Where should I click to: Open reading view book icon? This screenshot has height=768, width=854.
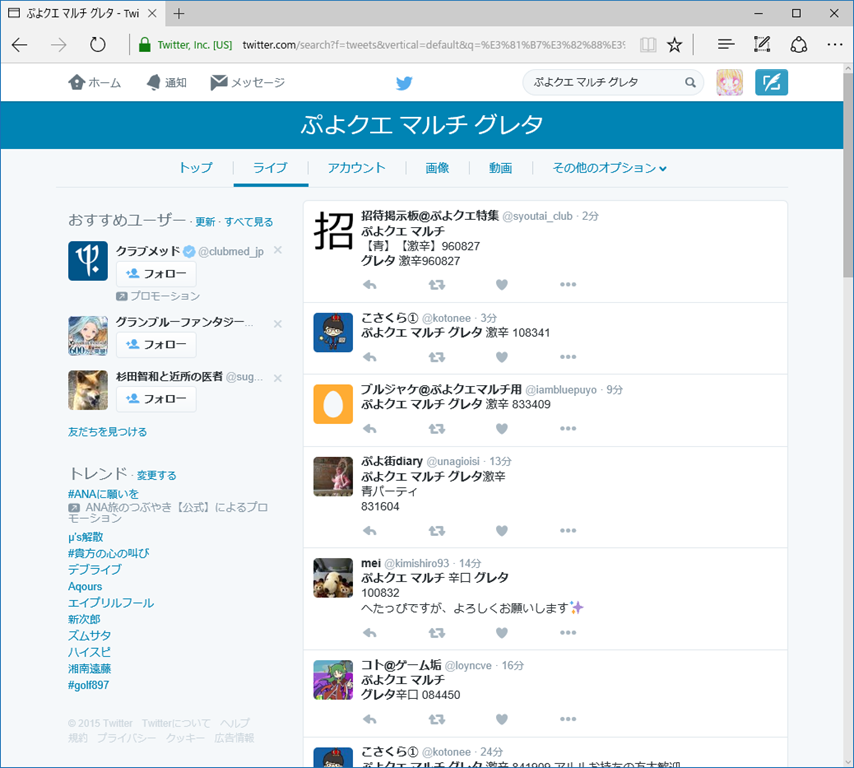[648, 45]
